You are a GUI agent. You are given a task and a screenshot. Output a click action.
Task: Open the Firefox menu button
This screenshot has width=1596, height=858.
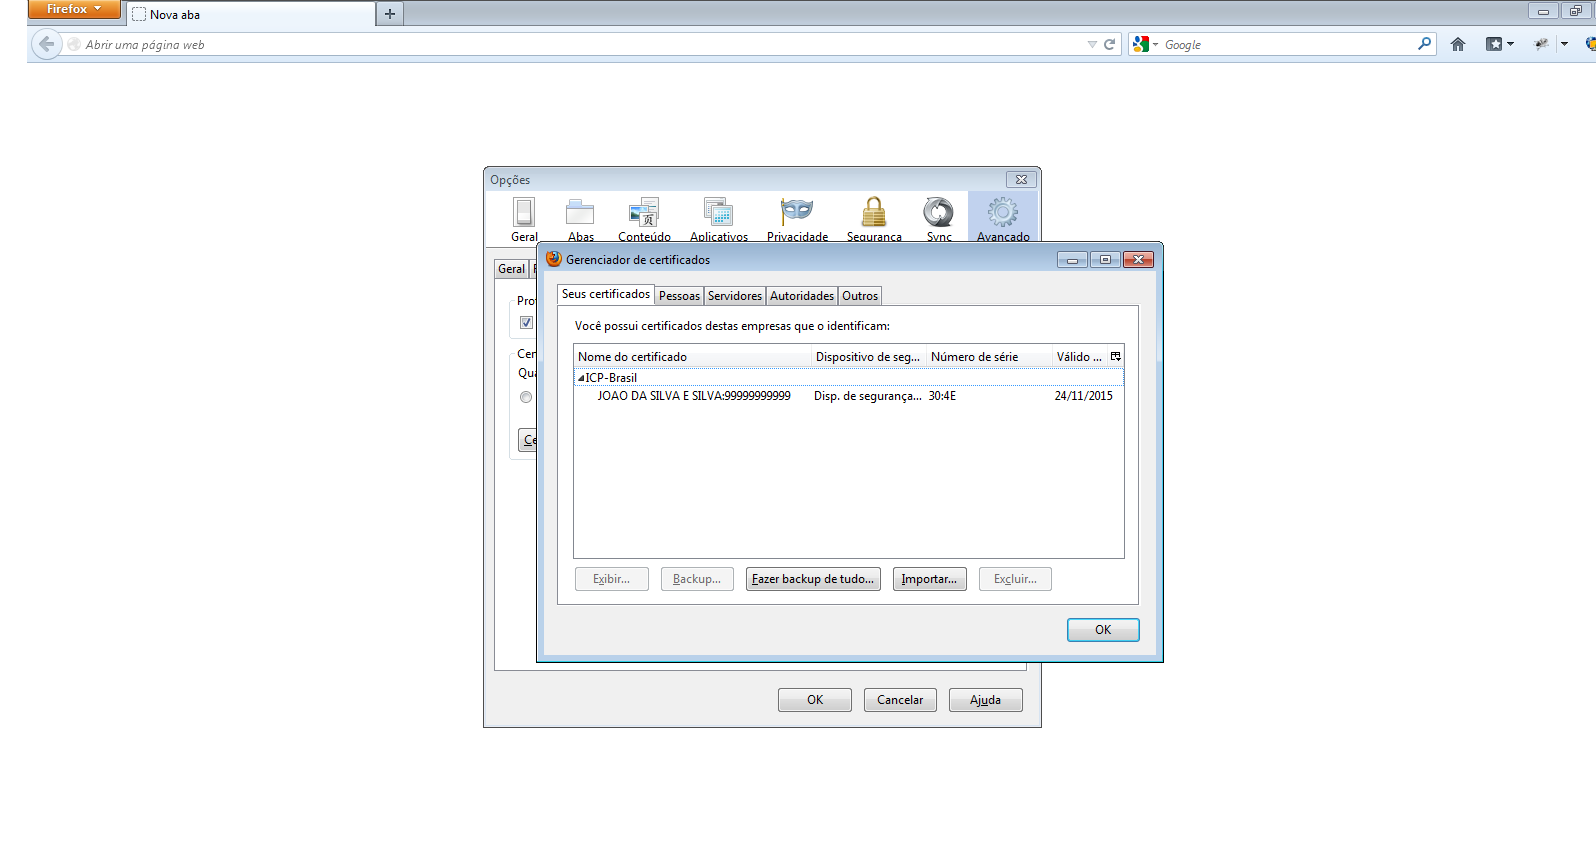[x=74, y=9]
